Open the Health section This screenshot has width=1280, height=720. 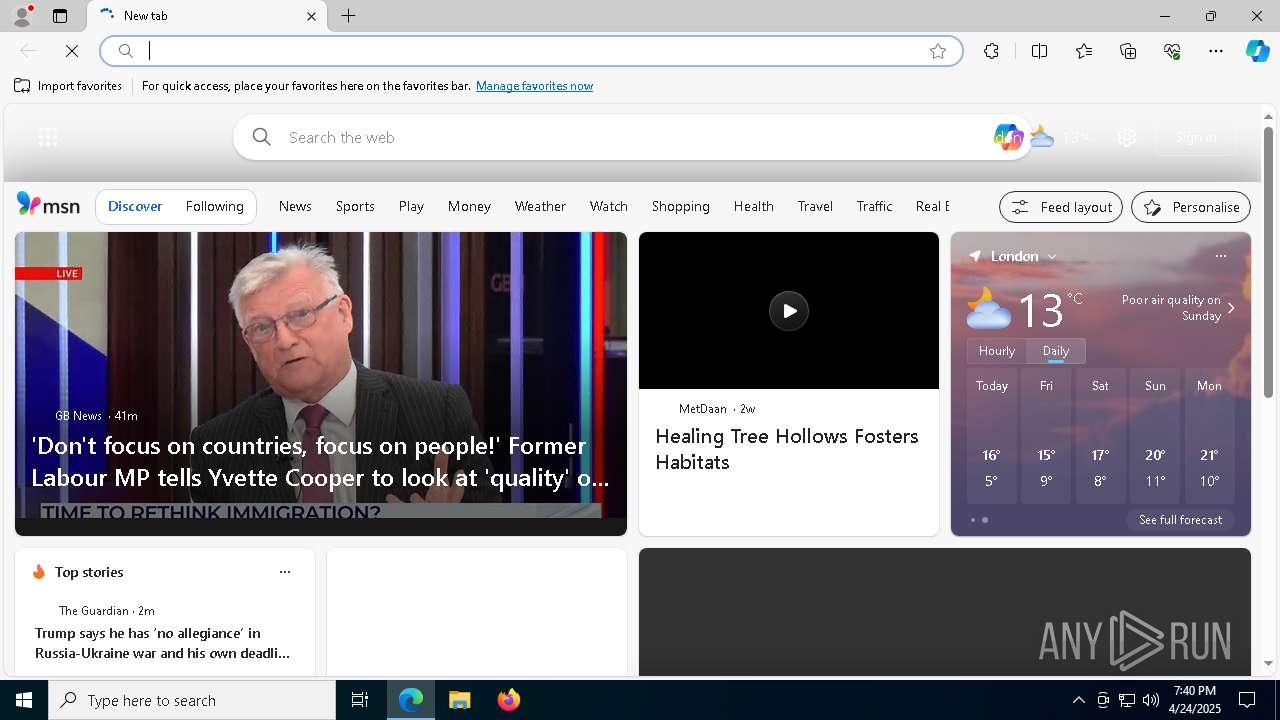[753, 206]
